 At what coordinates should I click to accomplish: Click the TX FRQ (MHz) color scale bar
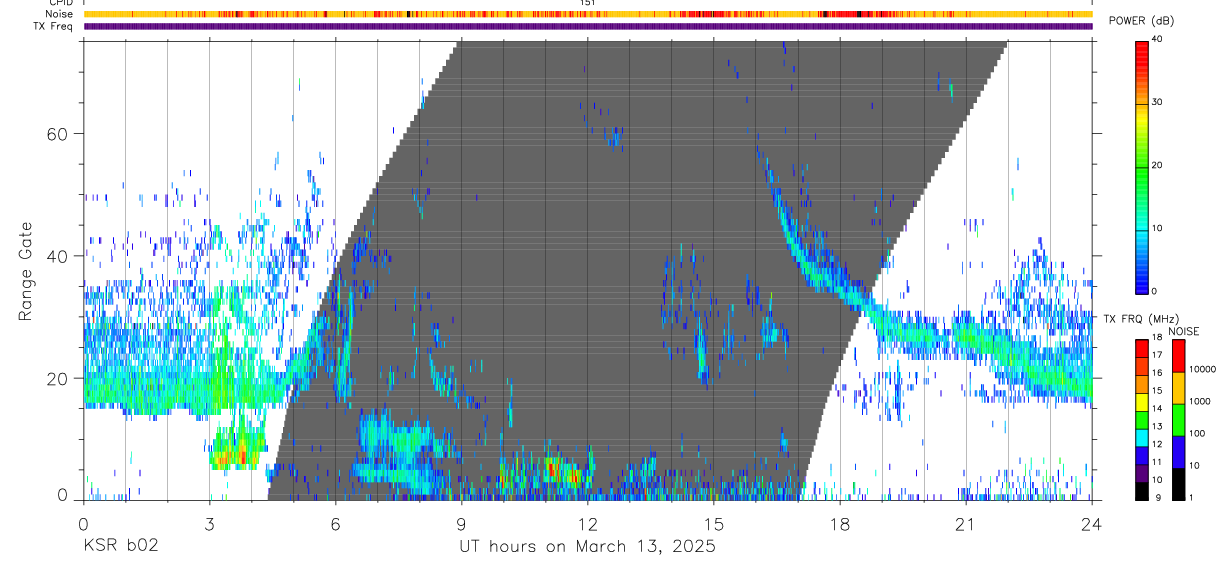(1141, 420)
